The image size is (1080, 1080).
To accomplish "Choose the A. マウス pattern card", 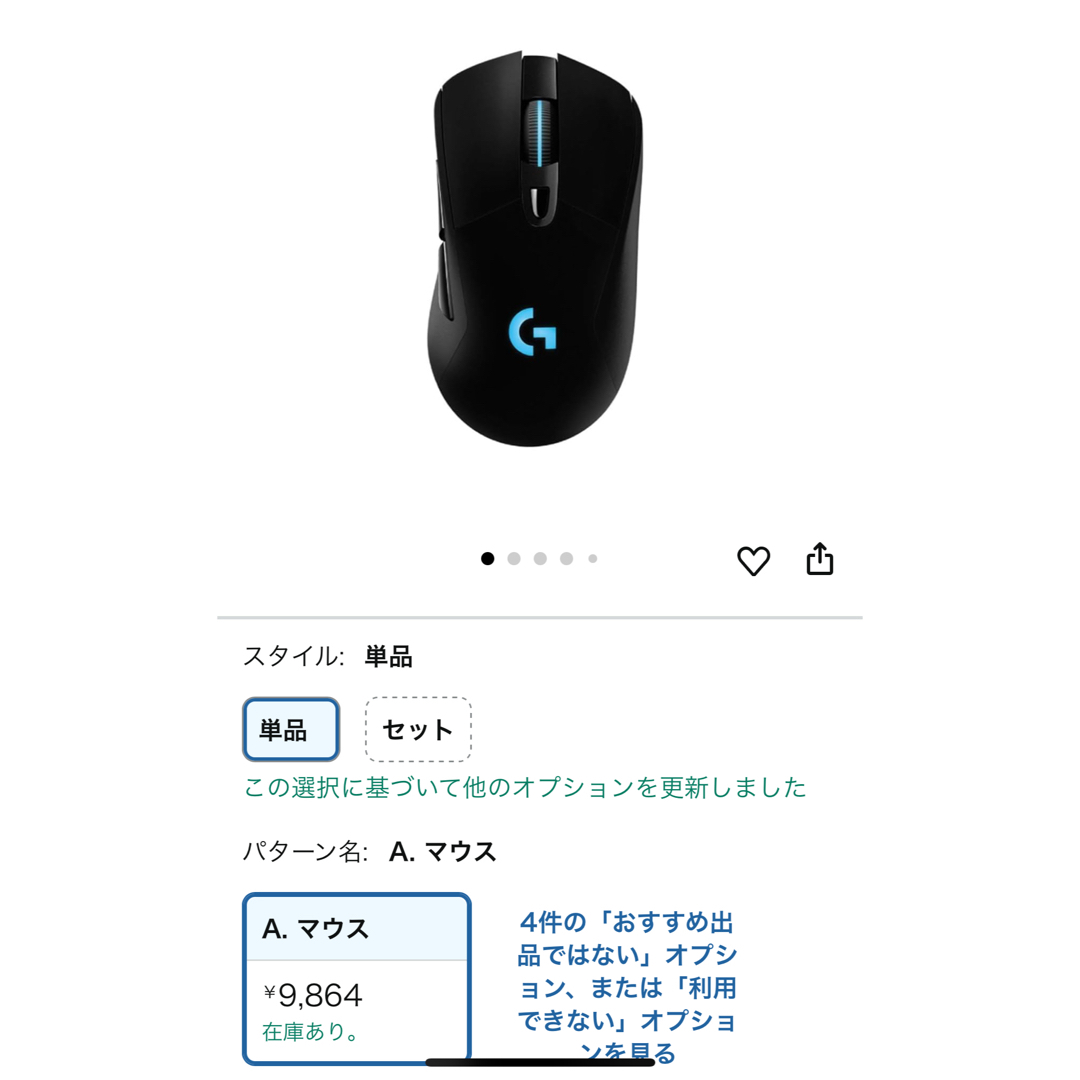I will click(357, 979).
